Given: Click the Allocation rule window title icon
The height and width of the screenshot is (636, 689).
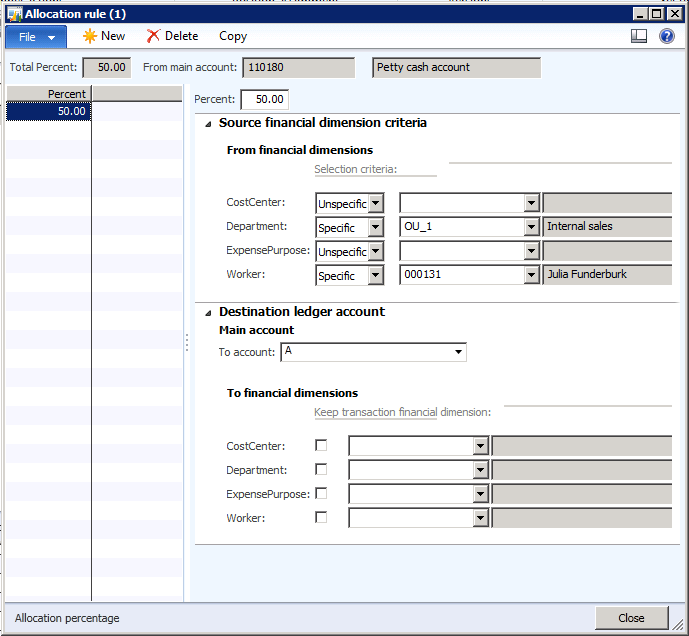Looking at the screenshot, I should click(14, 13).
